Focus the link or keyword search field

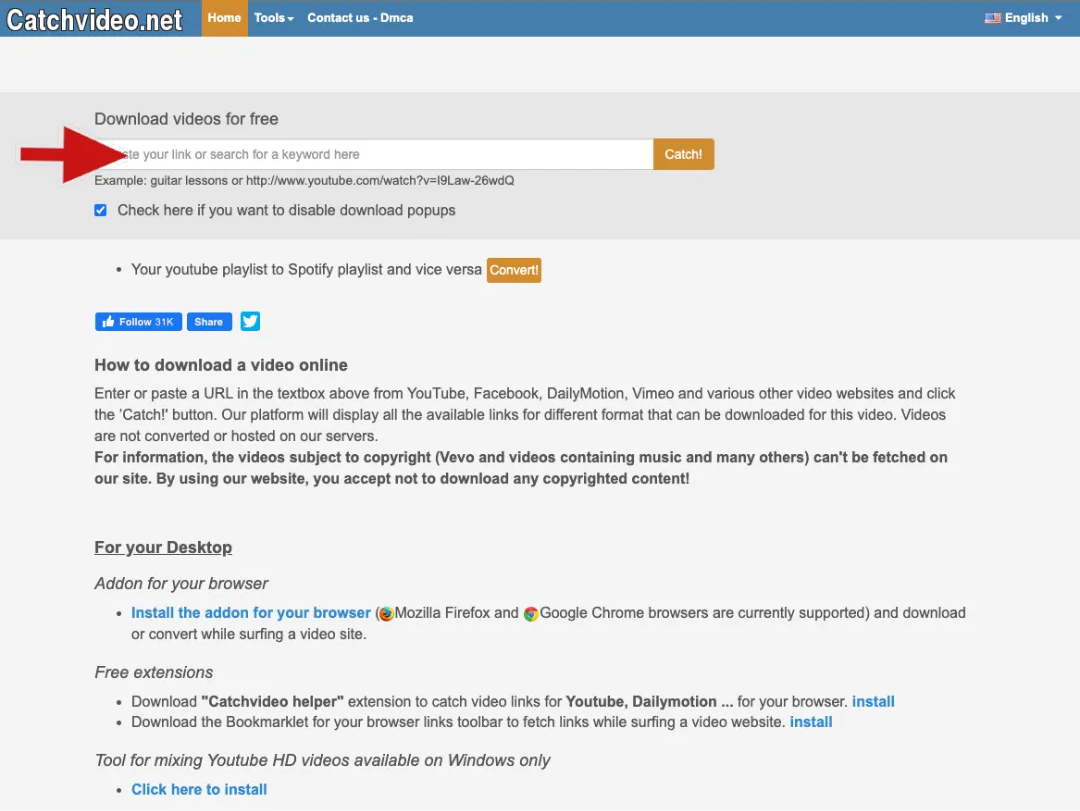374,154
